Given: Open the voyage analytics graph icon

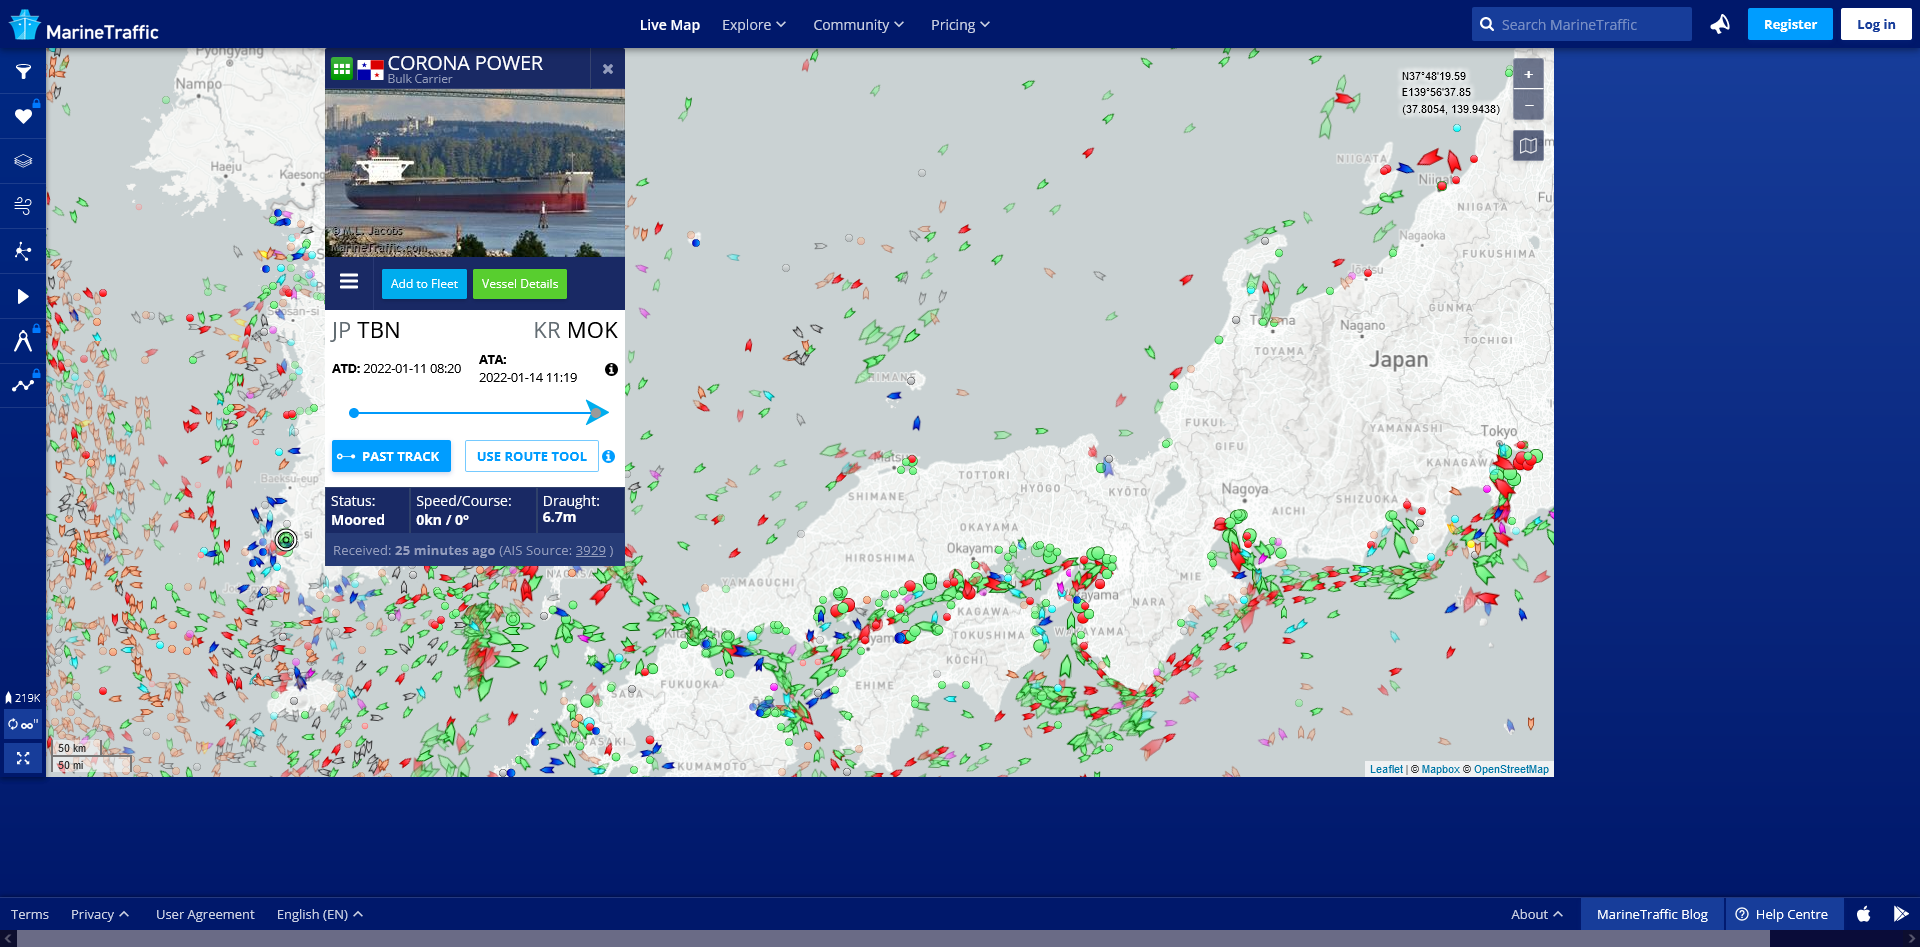Looking at the screenshot, I should (23, 386).
